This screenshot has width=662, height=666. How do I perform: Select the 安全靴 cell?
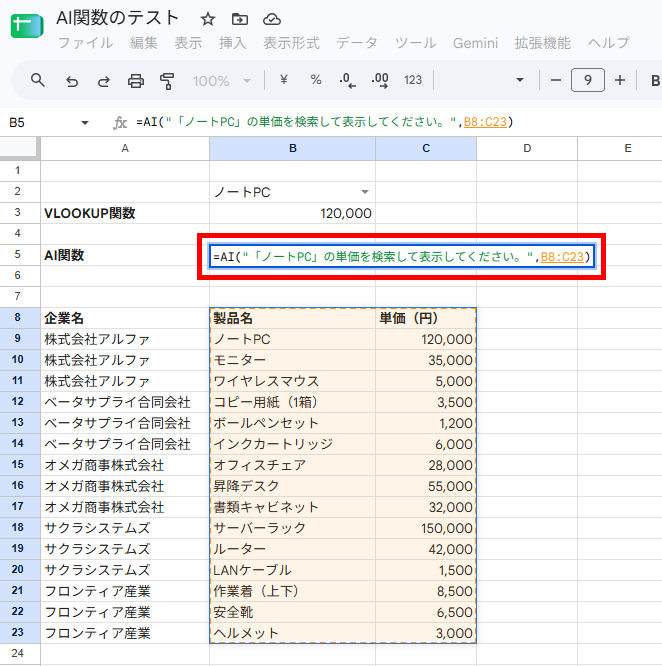coord(293,612)
